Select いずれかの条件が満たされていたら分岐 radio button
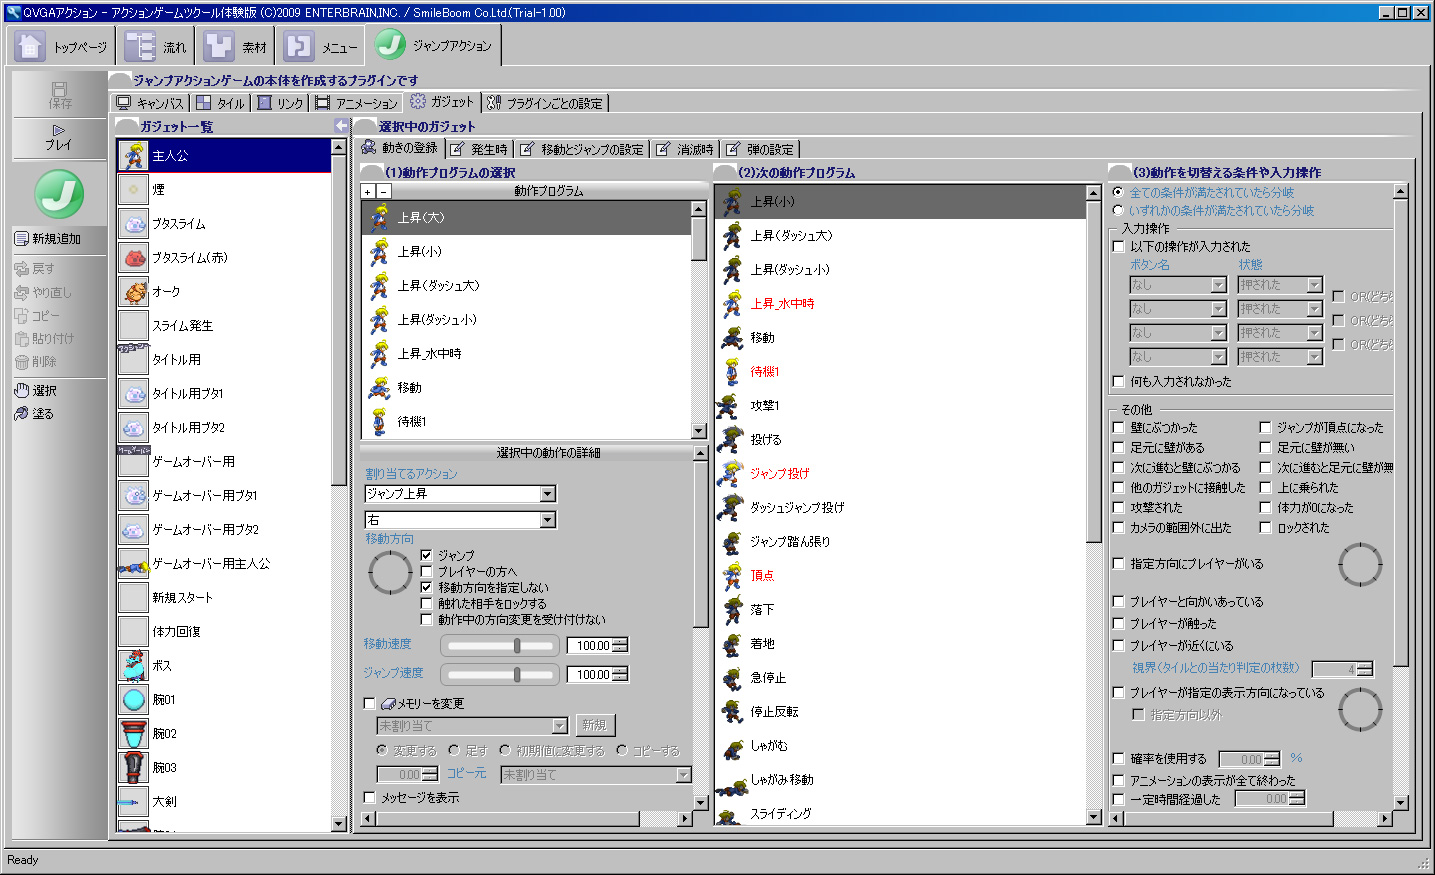The width and height of the screenshot is (1435, 875). [x=1119, y=211]
